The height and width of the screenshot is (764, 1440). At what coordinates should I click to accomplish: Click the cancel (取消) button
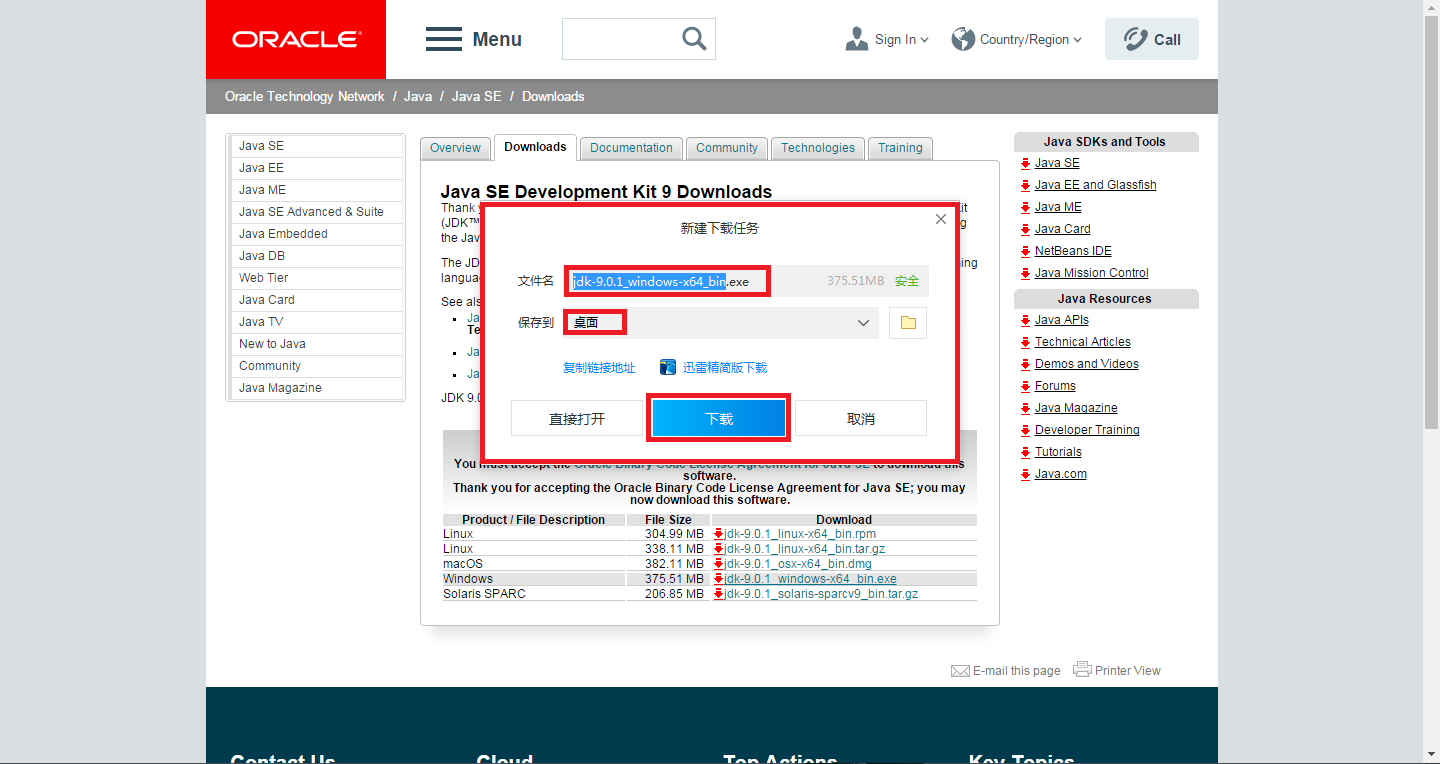[x=861, y=418]
